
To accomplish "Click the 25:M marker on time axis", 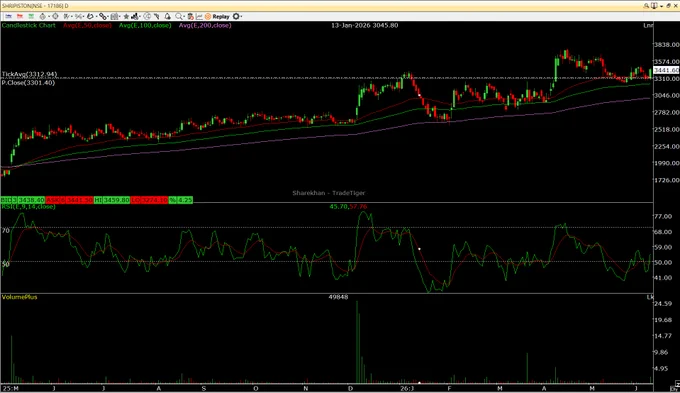I will coord(10,388).
